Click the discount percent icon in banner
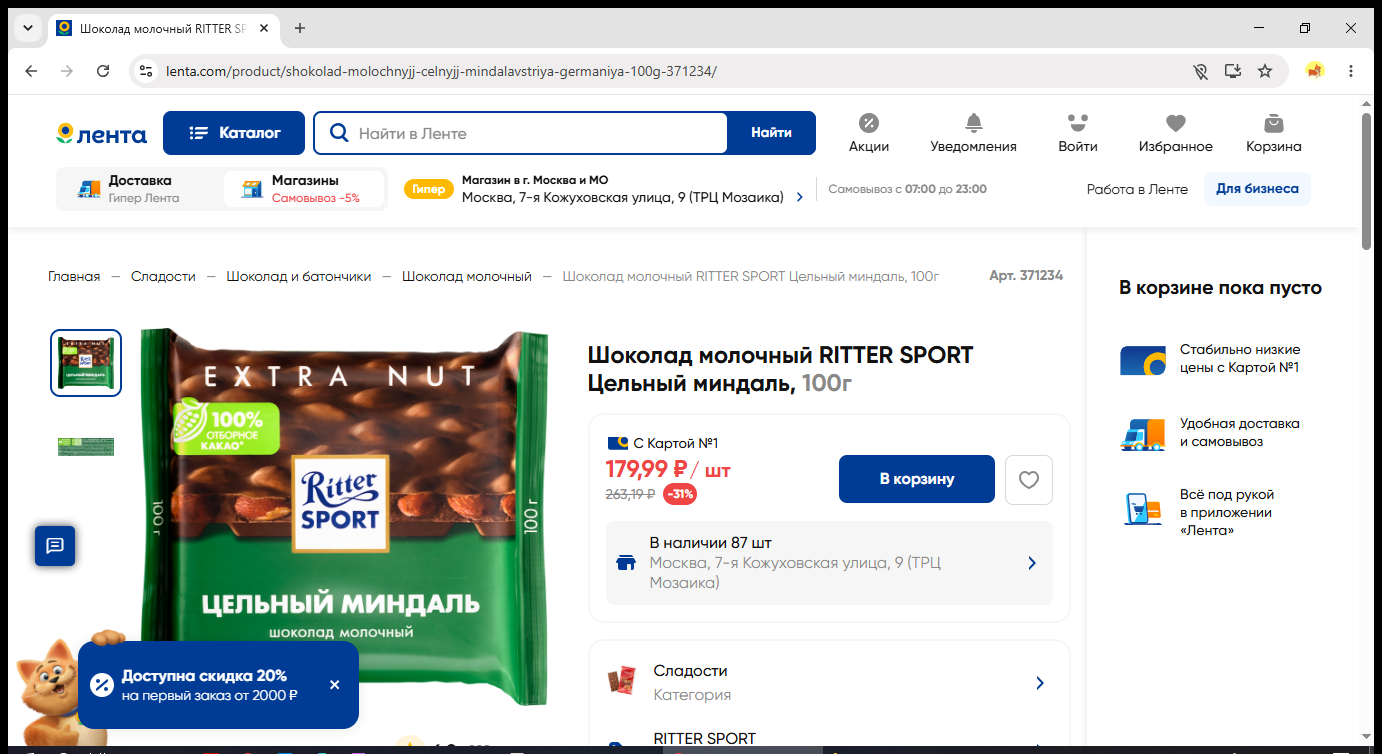 [102, 685]
